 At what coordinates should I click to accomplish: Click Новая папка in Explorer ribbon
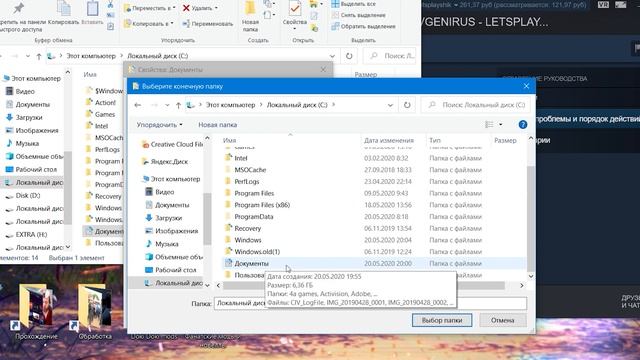coord(250,16)
